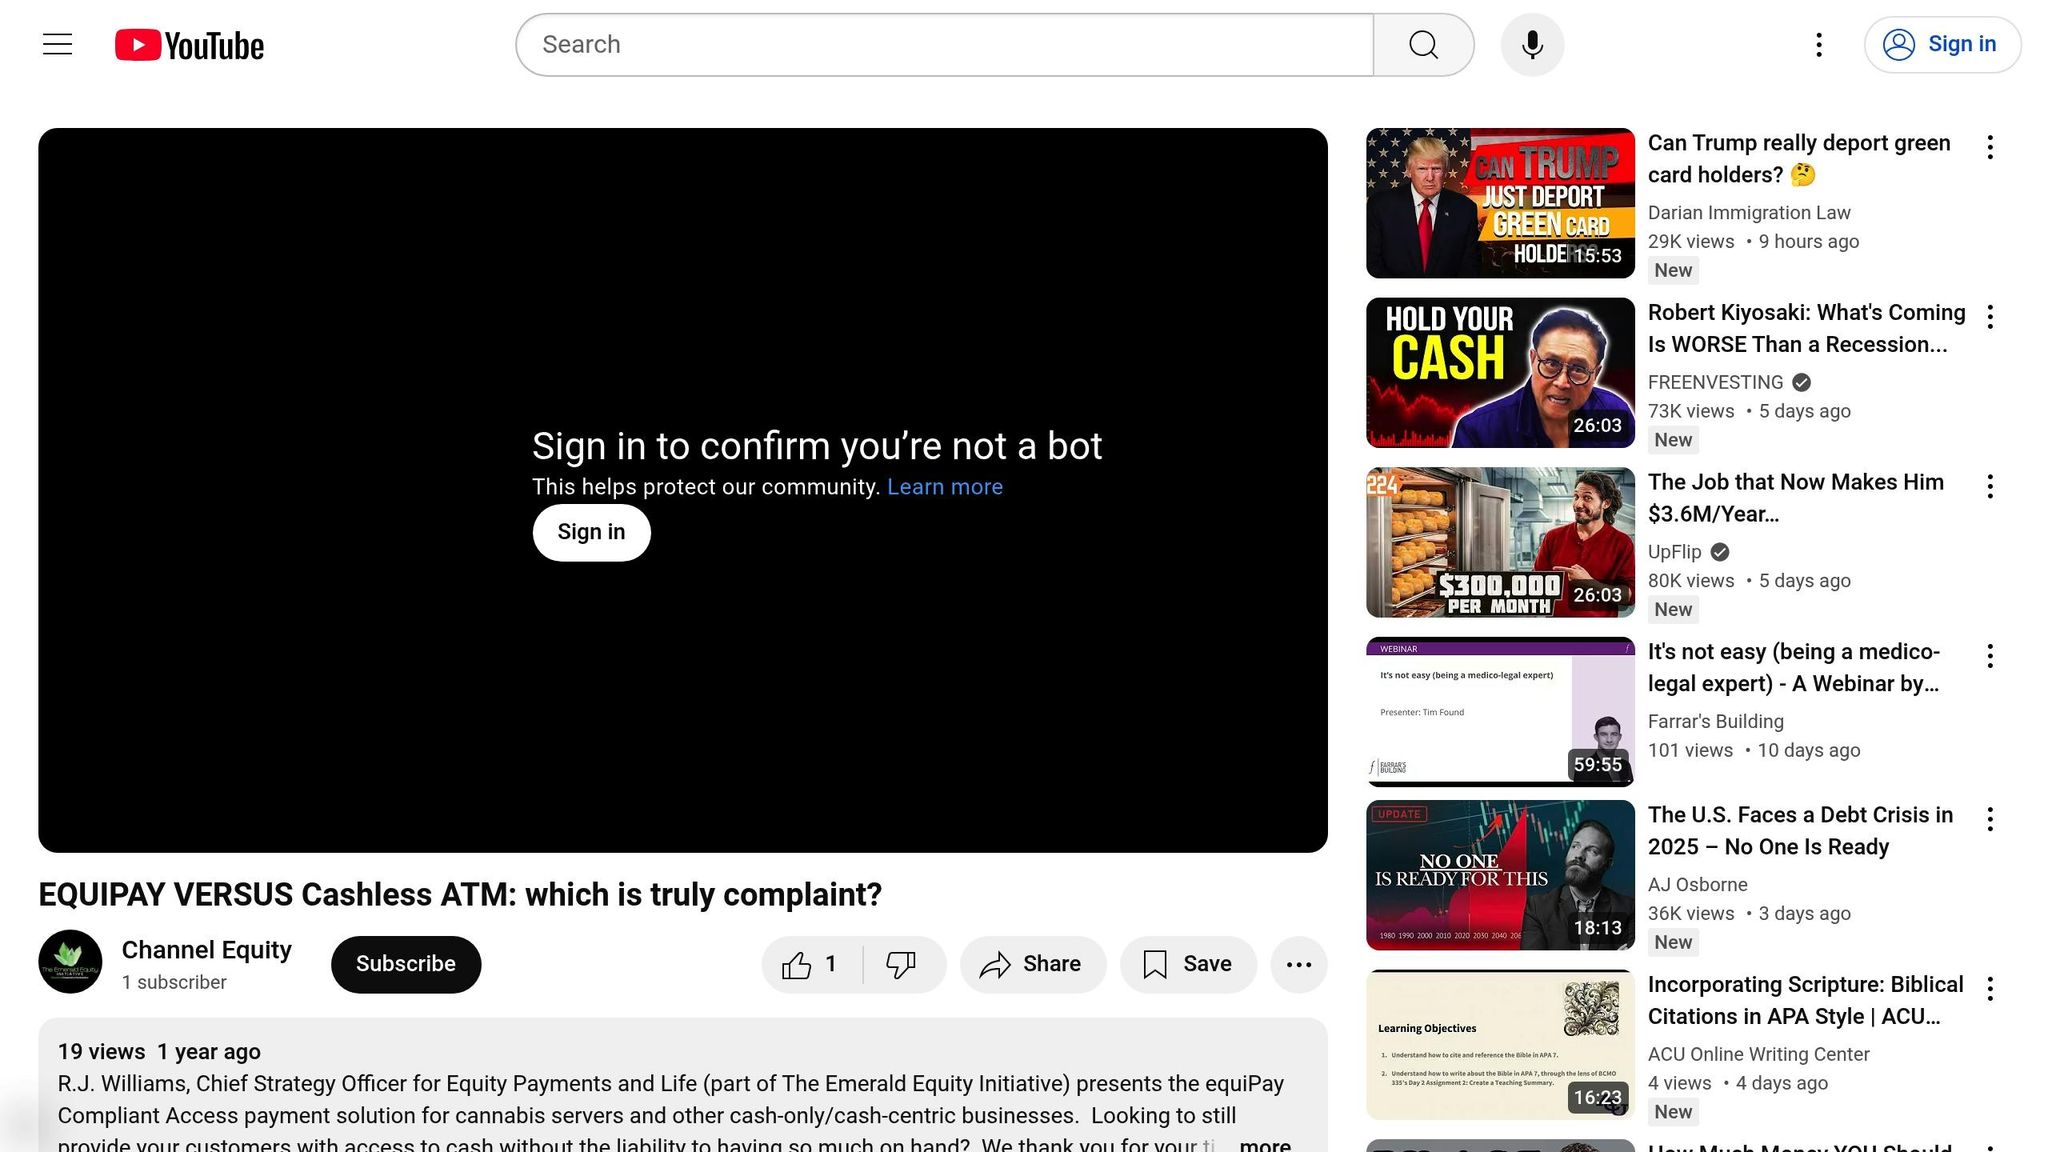Open the Channel Equity channel name link
Image resolution: width=2048 pixels, height=1152 pixels.
click(x=207, y=950)
